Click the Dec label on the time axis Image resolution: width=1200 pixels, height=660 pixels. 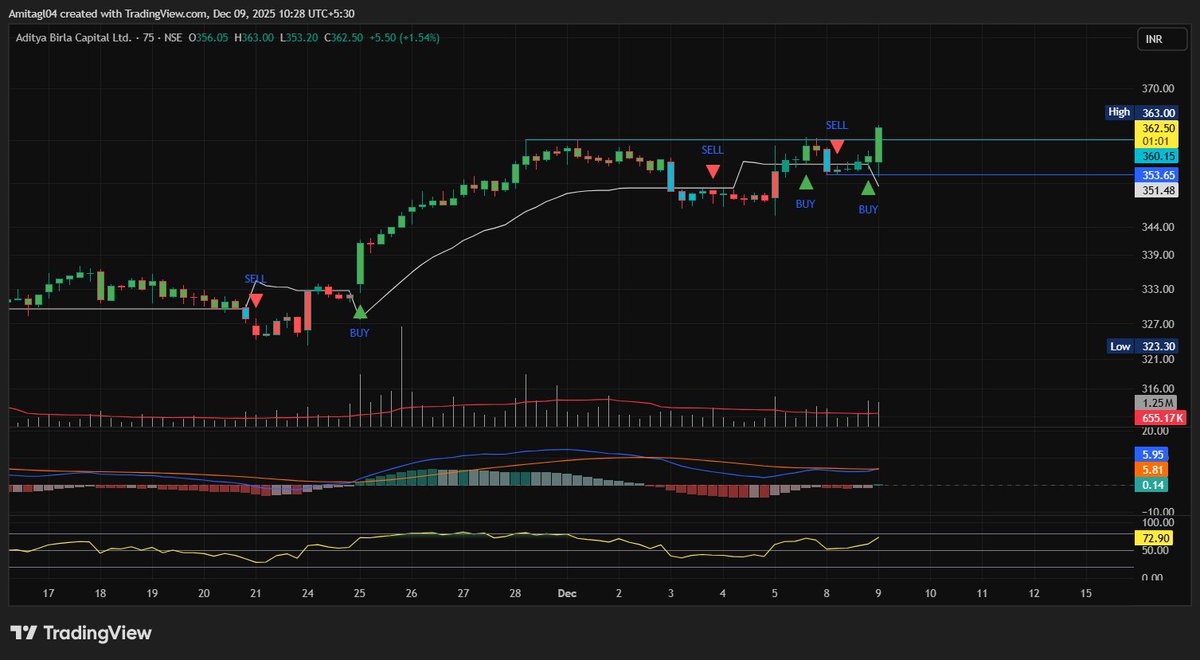pos(568,593)
